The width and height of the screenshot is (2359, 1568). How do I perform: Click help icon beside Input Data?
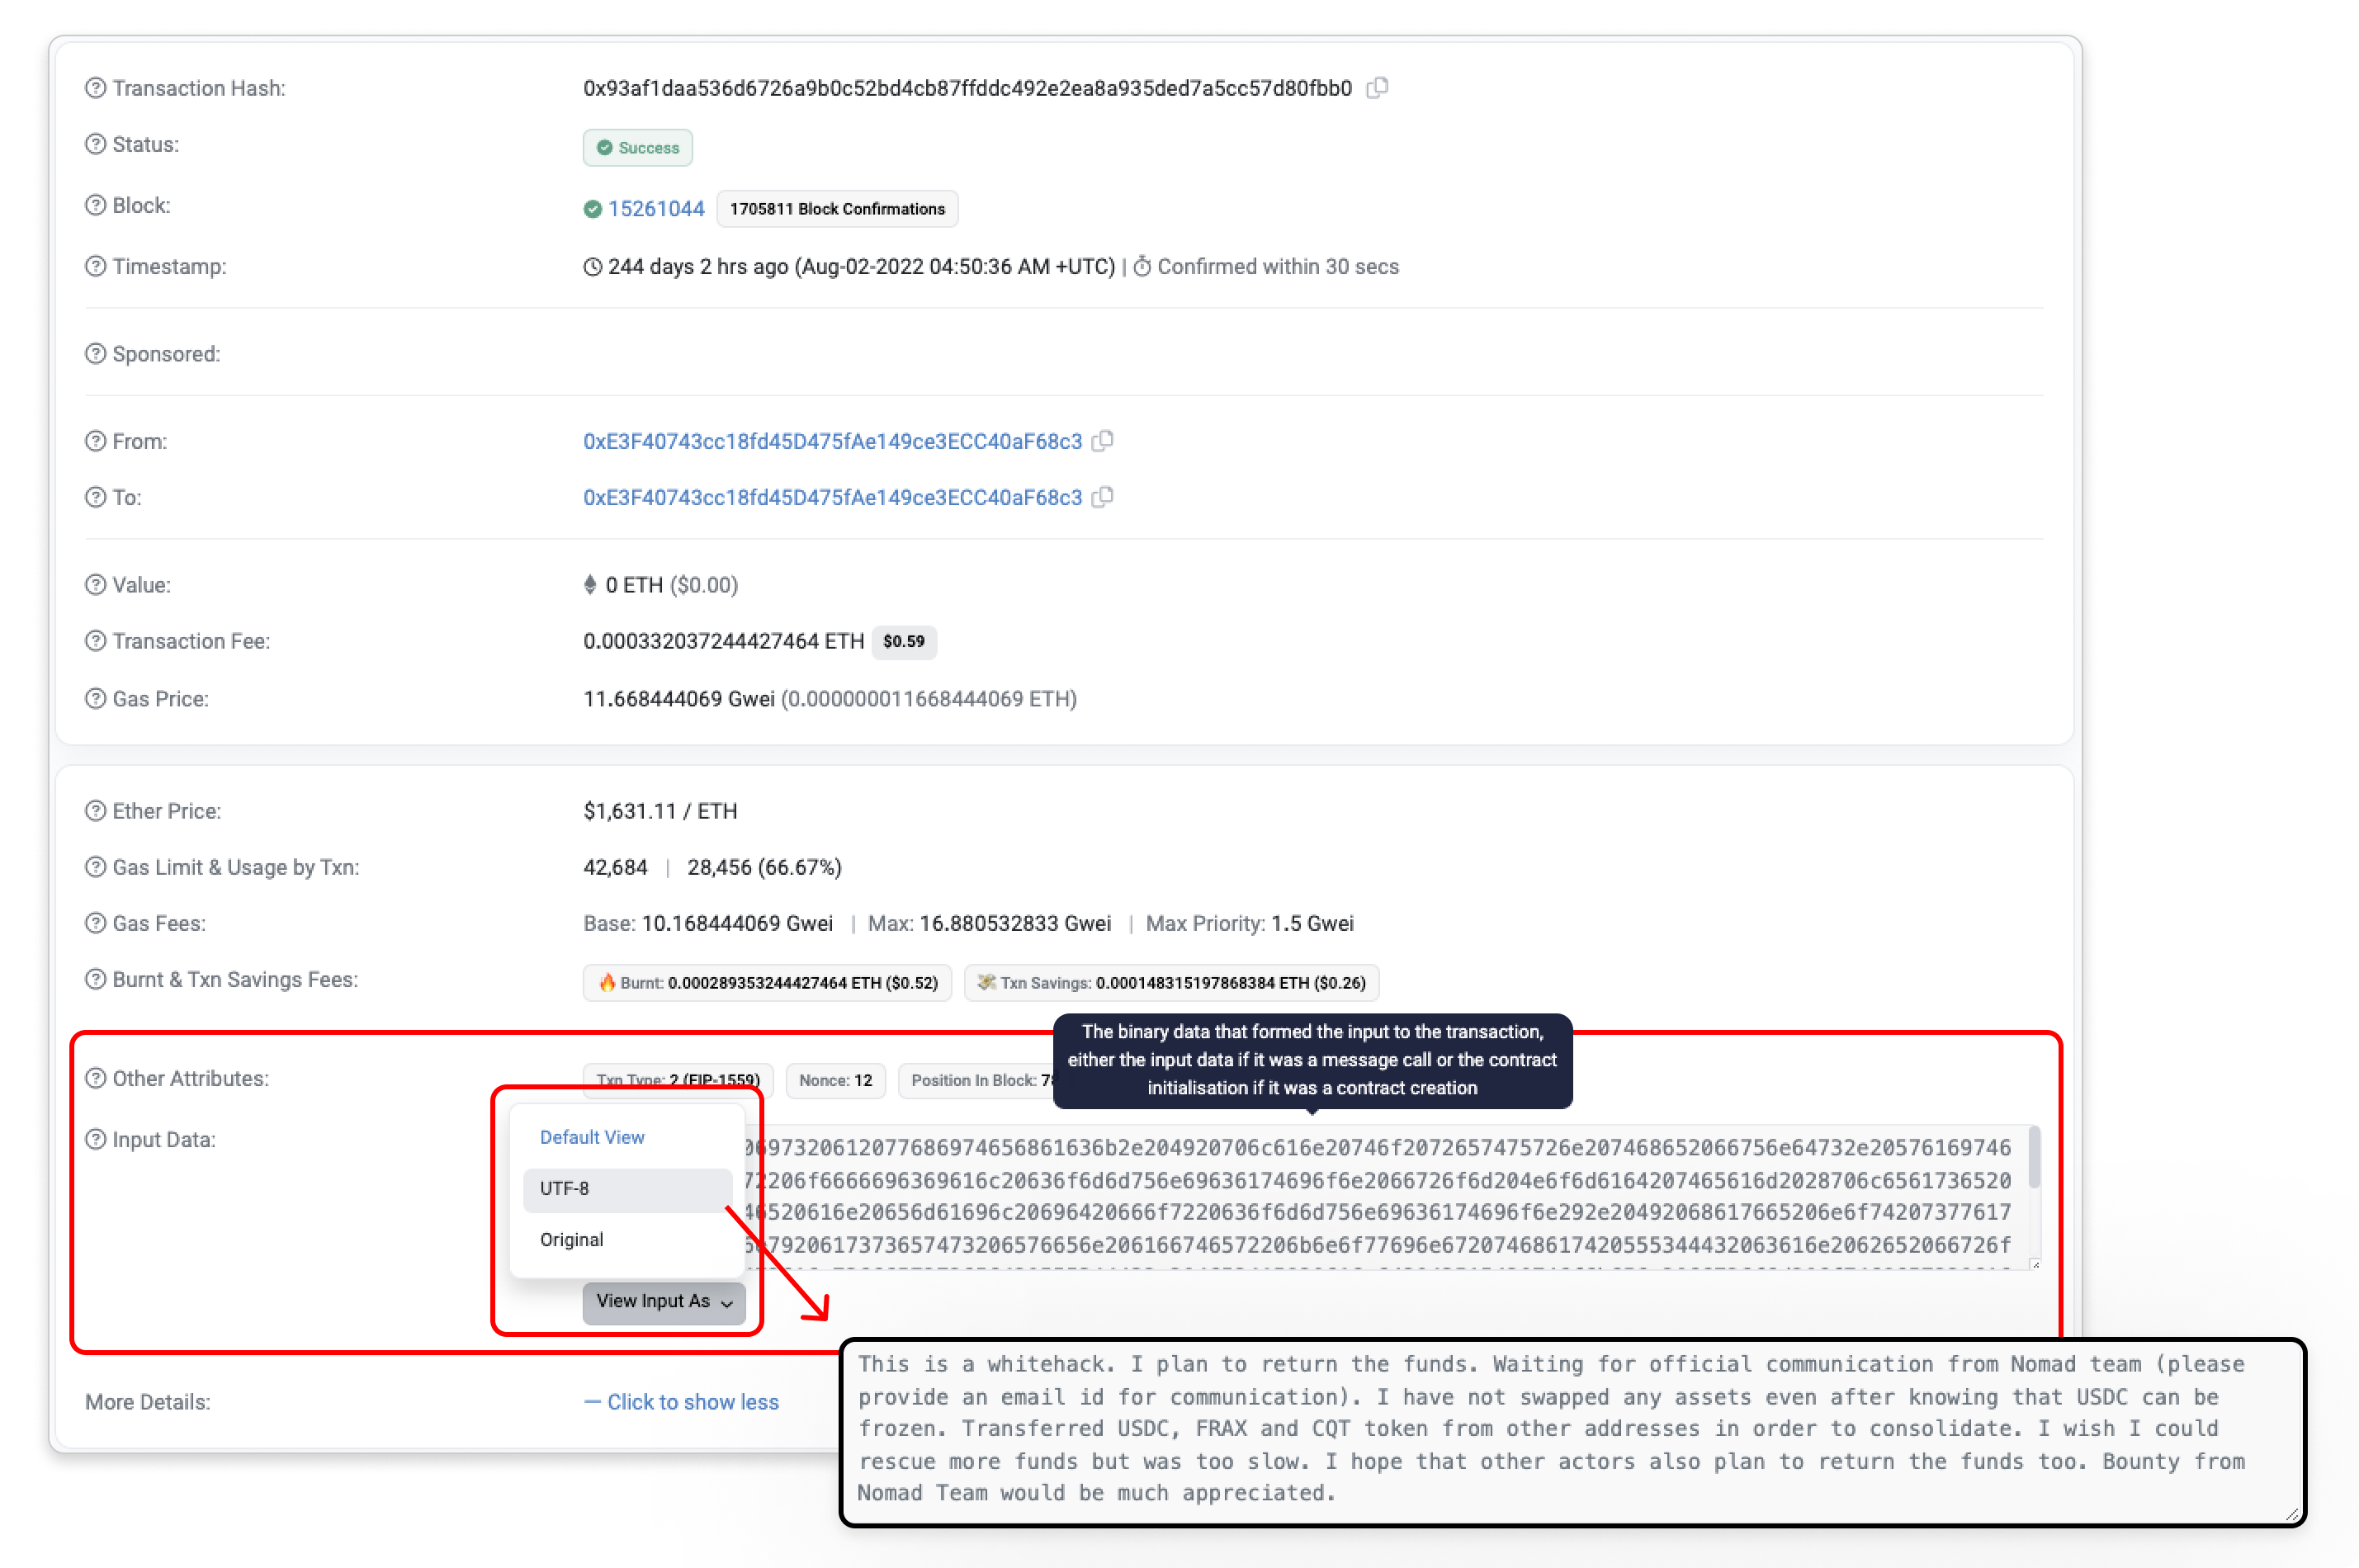95,1140
